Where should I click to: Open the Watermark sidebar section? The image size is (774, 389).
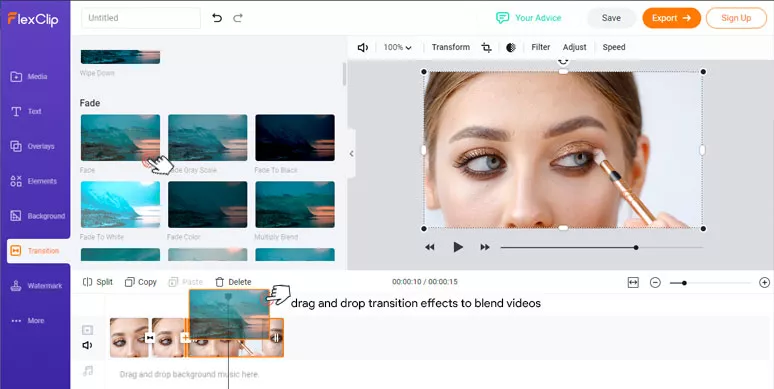(x=37, y=286)
